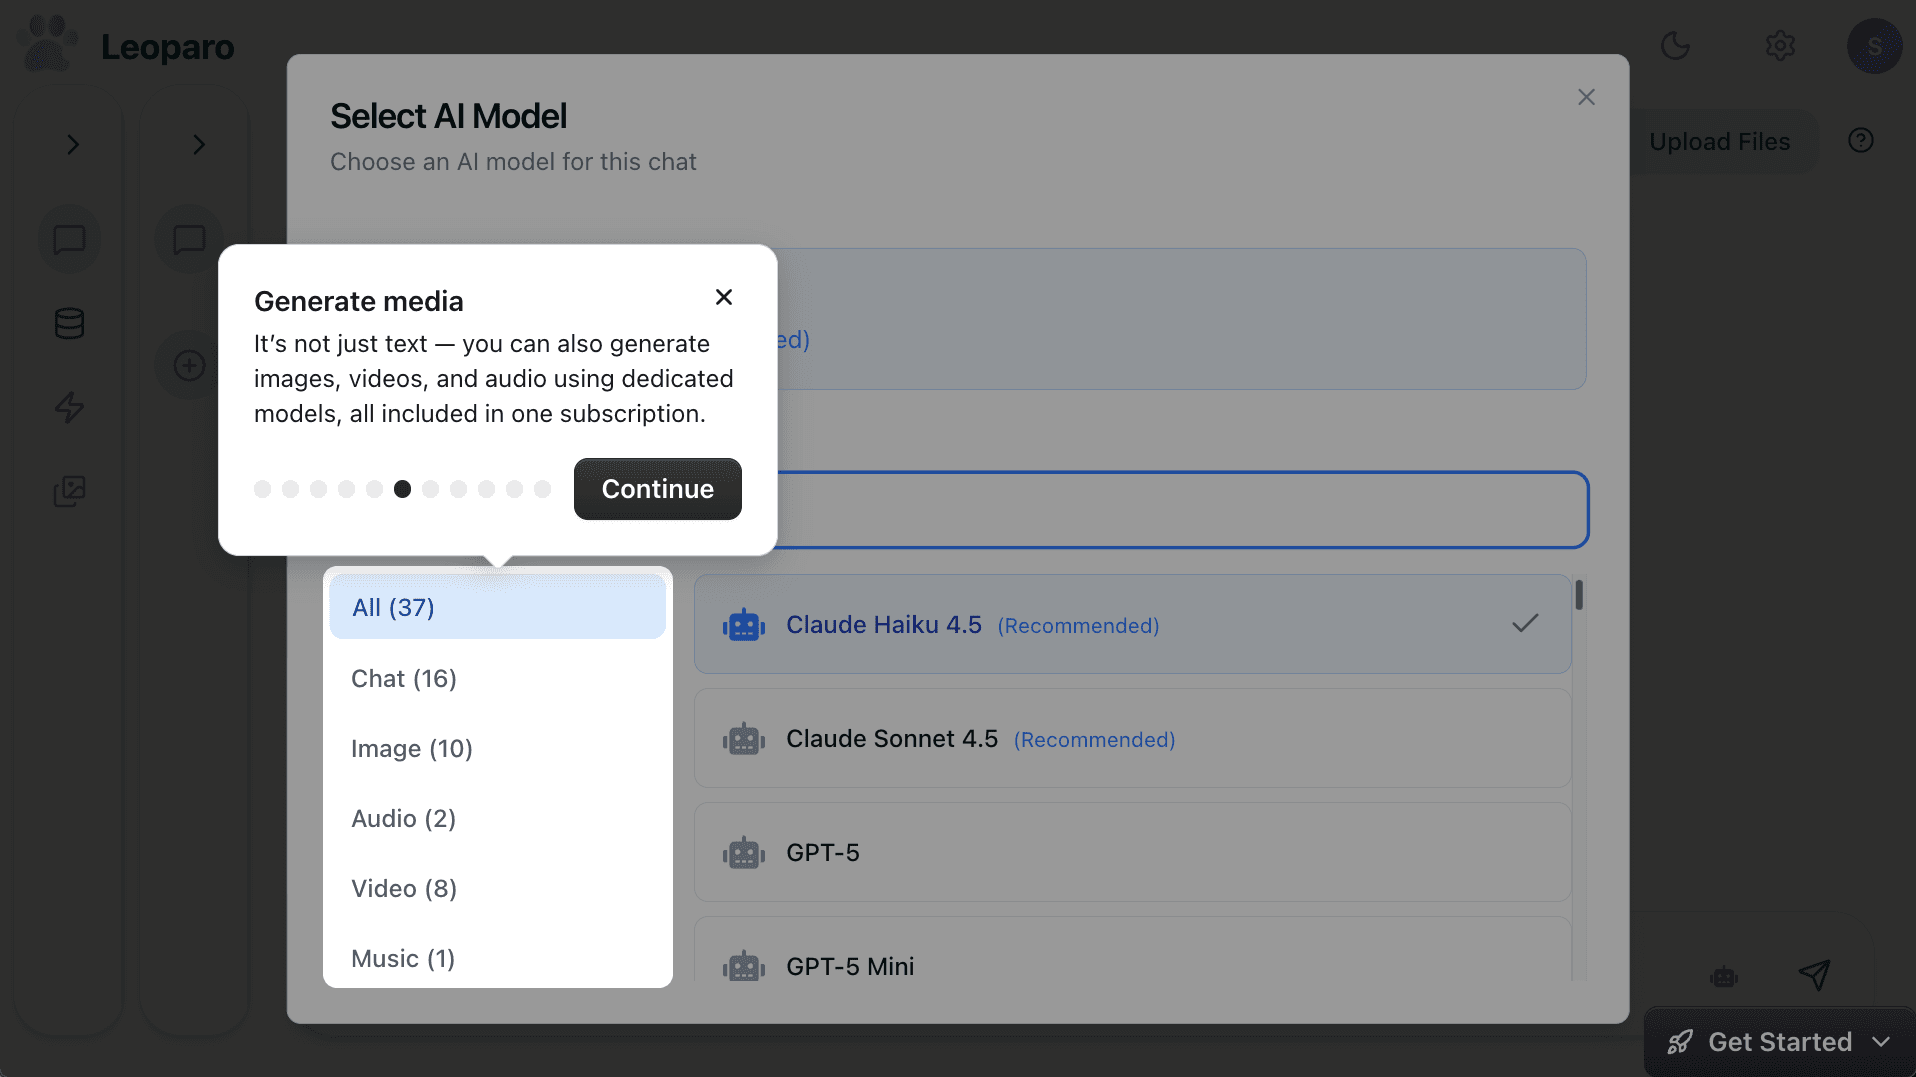Jump to the last tour step dot
Image resolution: width=1916 pixels, height=1077 pixels.
(542, 489)
